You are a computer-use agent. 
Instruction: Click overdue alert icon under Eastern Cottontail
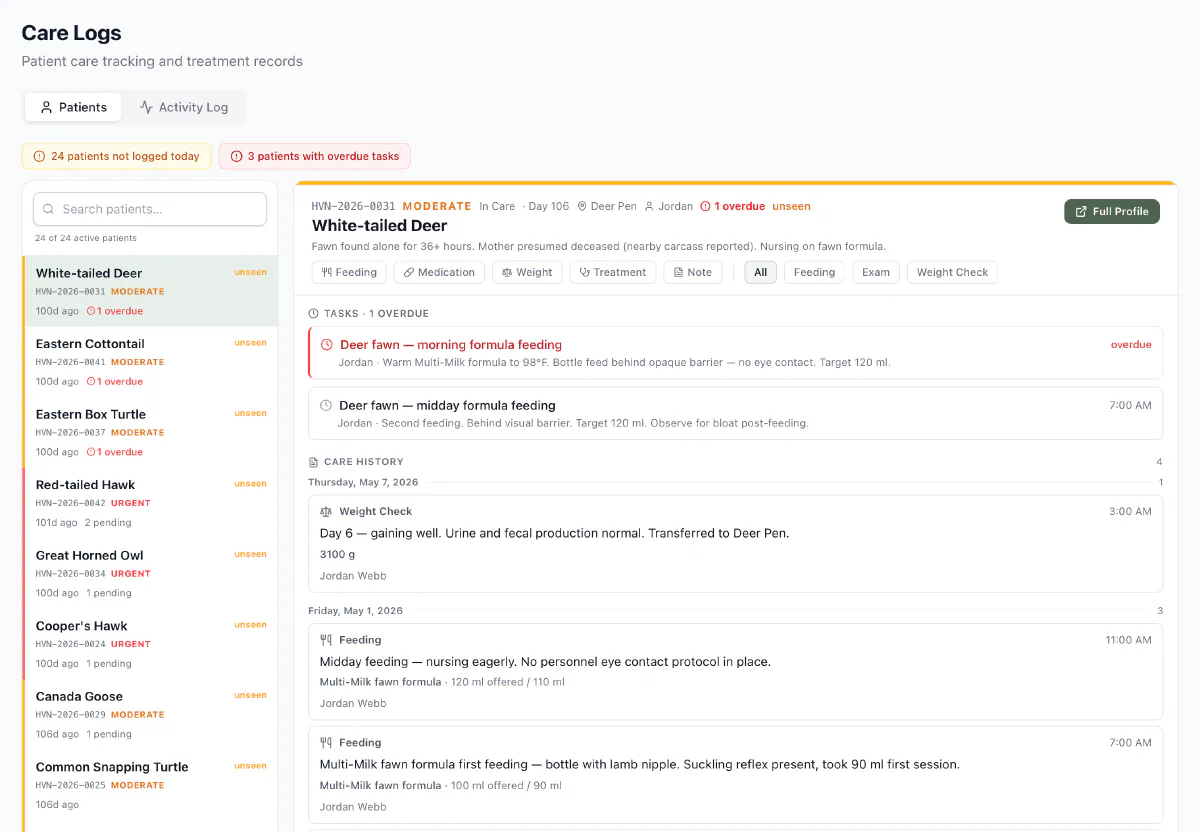click(91, 381)
